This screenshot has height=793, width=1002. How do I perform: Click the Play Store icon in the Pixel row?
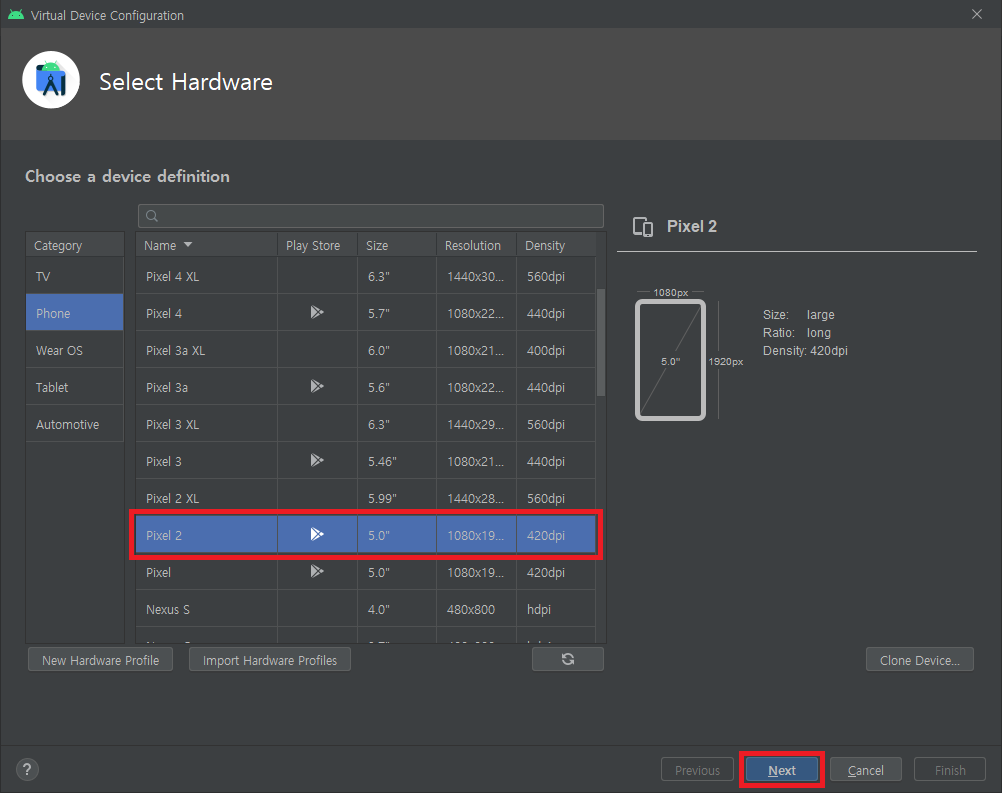tap(317, 571)
